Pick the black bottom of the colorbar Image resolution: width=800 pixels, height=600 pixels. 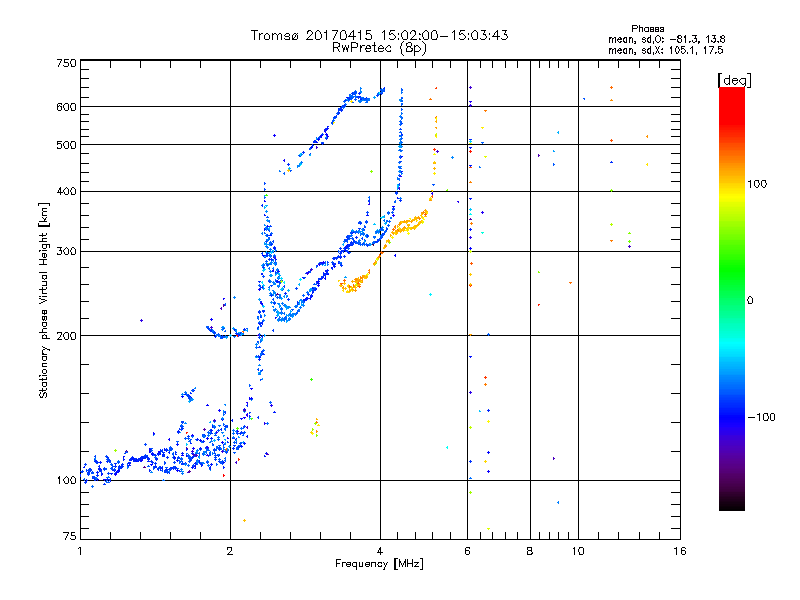(732, 503)
